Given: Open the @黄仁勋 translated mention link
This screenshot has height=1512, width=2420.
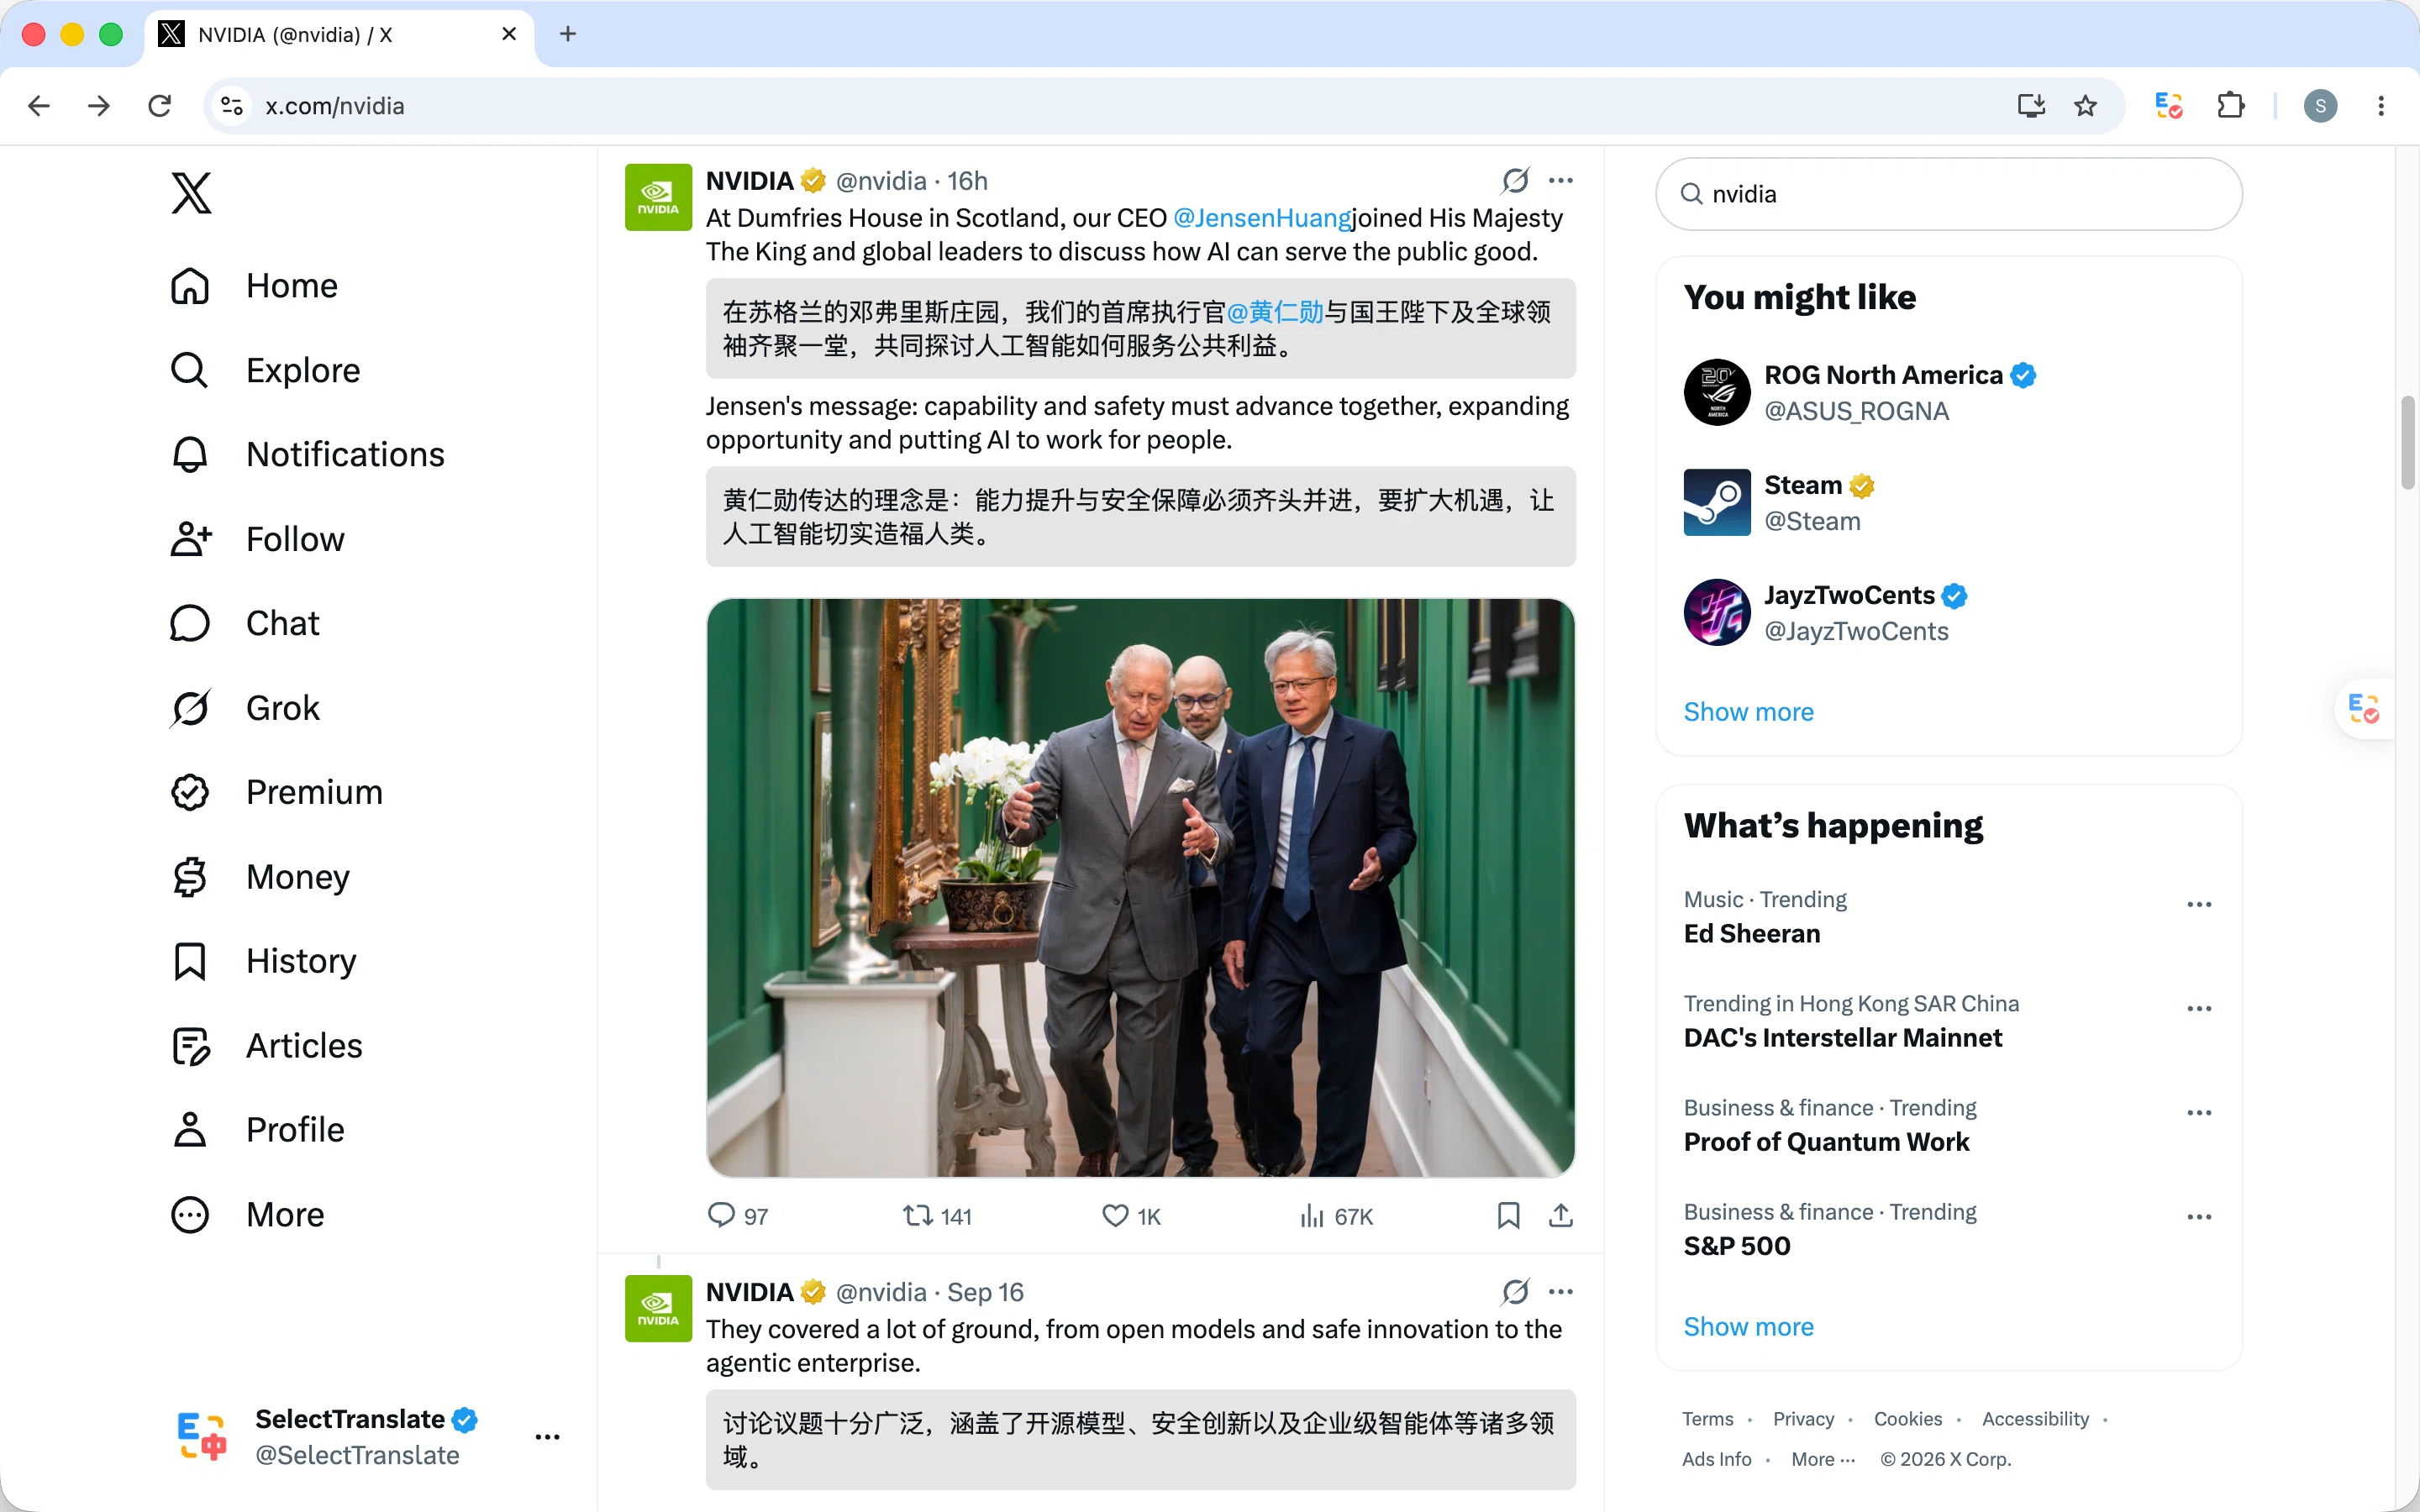Looking at the screenshot, I should 1275,312.
